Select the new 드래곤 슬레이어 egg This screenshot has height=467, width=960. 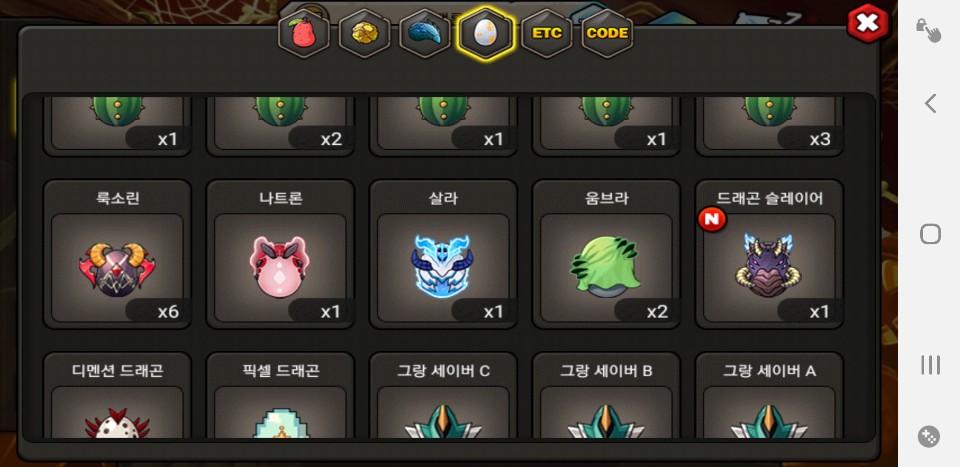coord(770,254)
